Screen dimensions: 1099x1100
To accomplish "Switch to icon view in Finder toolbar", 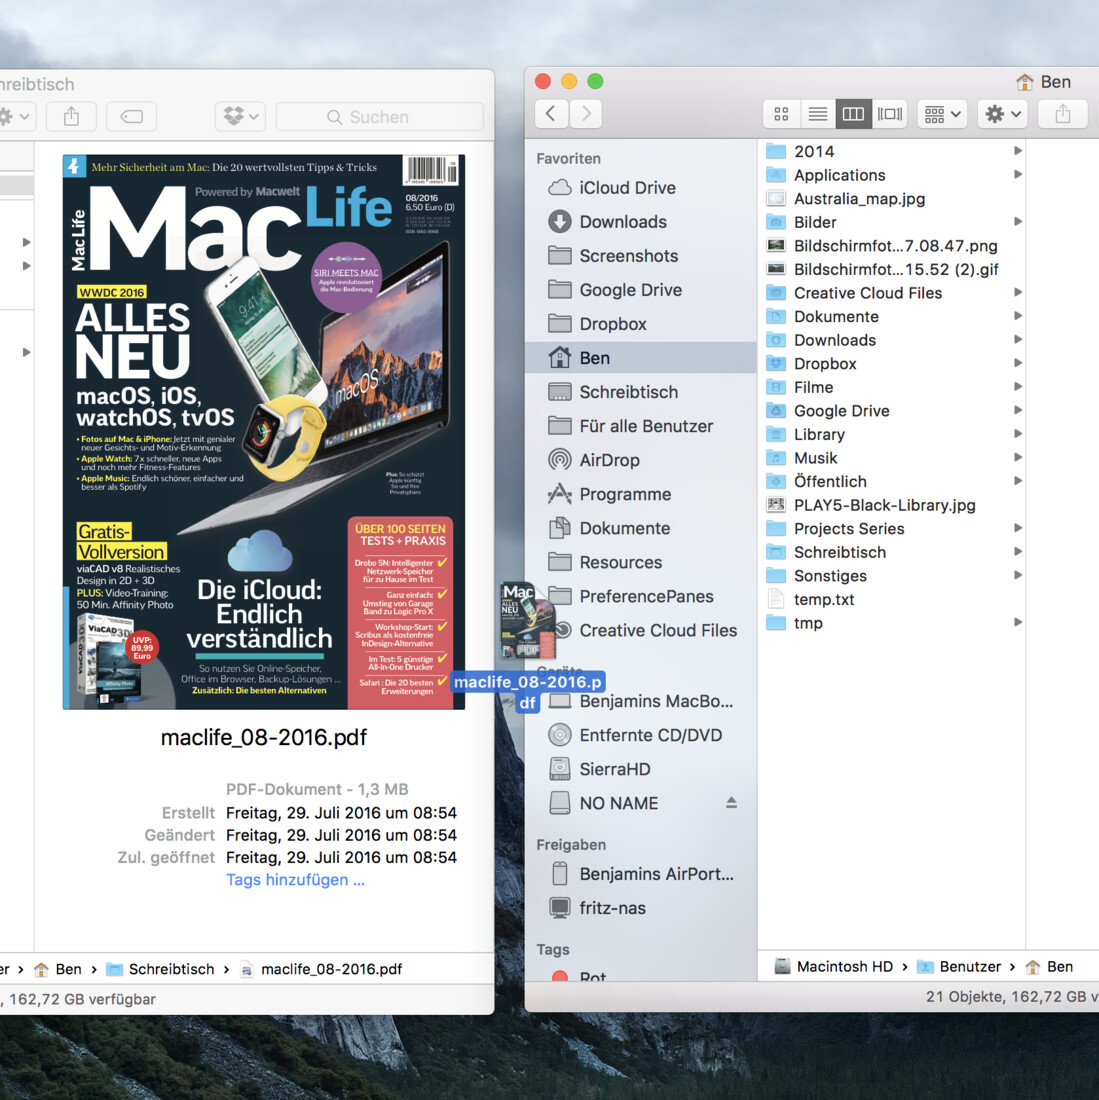I will click(781, 114).
